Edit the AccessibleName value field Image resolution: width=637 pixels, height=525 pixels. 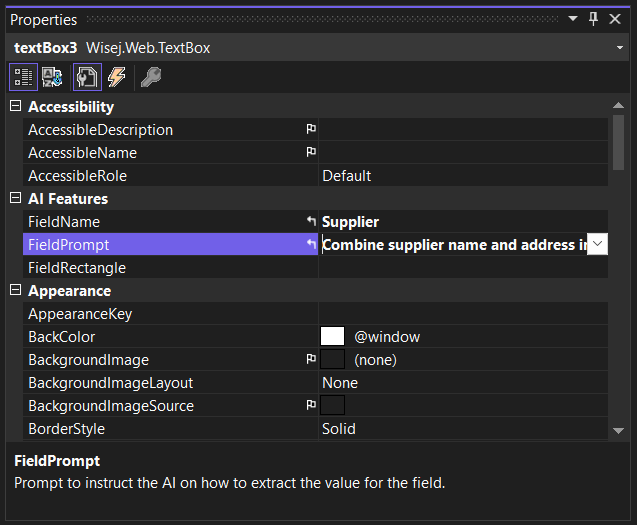[x=464, y=153]
